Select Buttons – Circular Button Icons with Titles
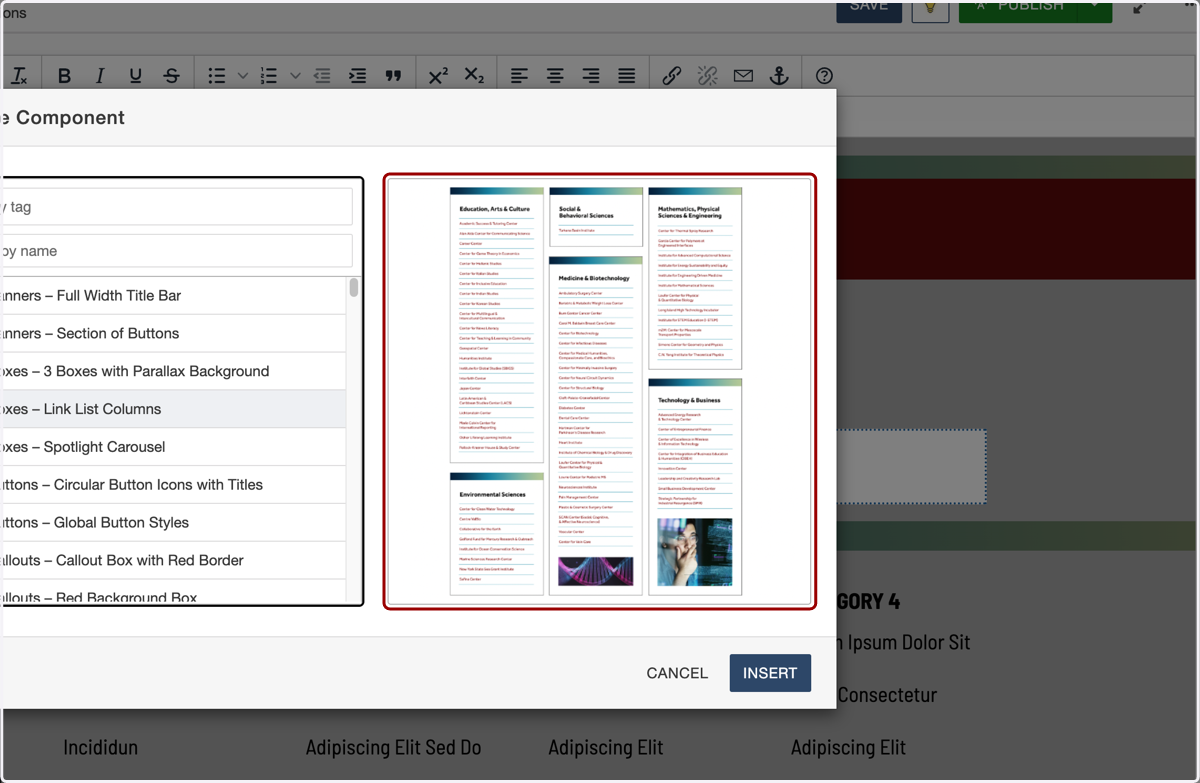1200x783 pixels. point(174,485)
